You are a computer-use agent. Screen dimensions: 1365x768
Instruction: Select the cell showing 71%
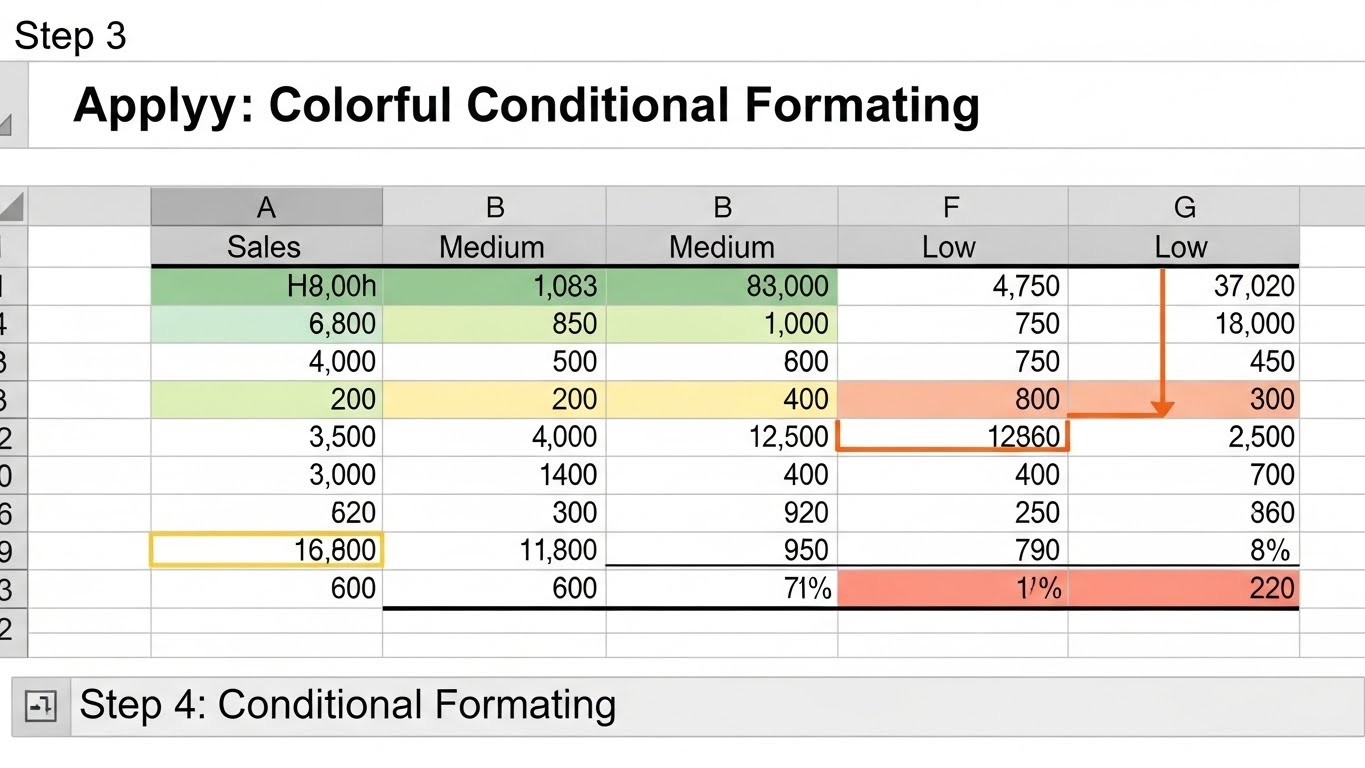click(x=721, y=588)
